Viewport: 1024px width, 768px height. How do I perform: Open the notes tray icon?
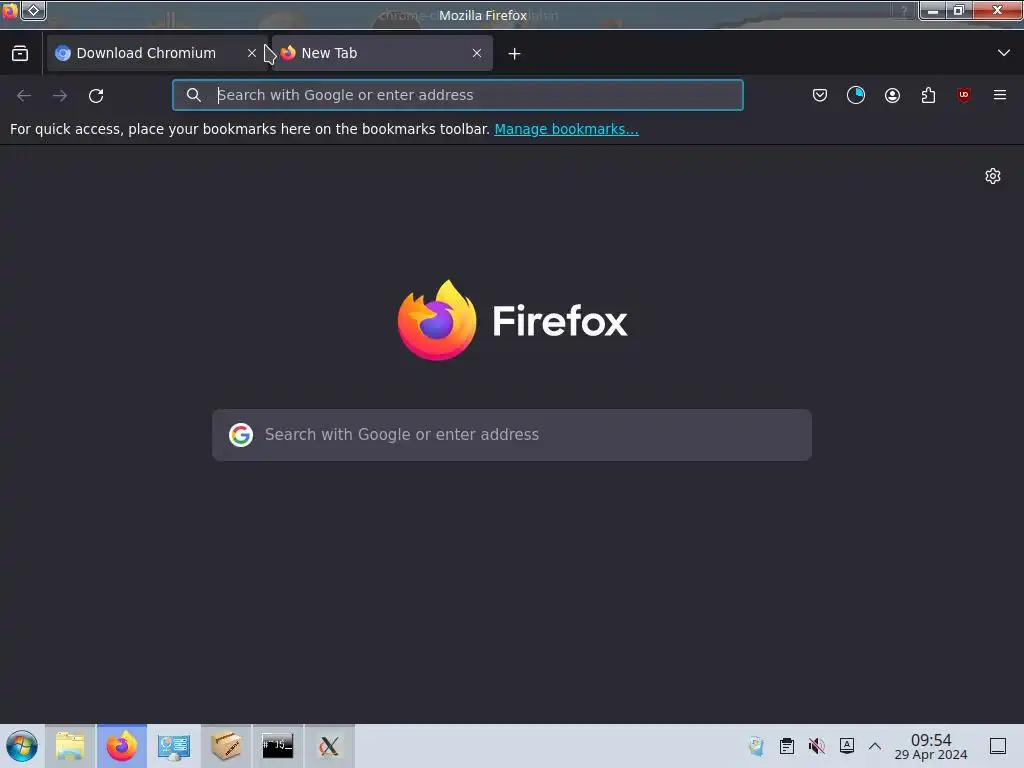(757, 746)
